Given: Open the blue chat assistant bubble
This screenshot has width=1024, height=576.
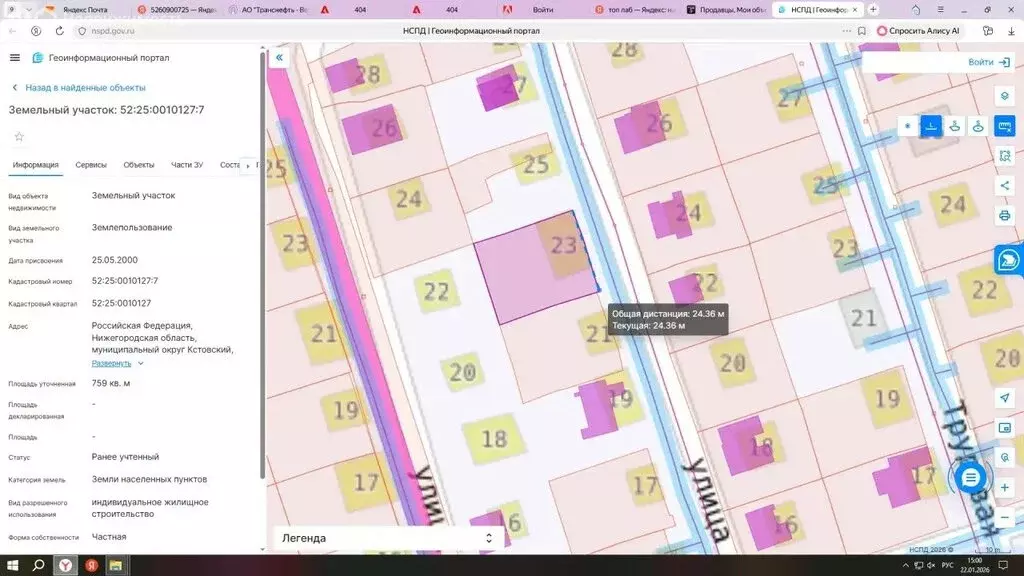Looking at the screenshot, I should [x=969, y=478].
